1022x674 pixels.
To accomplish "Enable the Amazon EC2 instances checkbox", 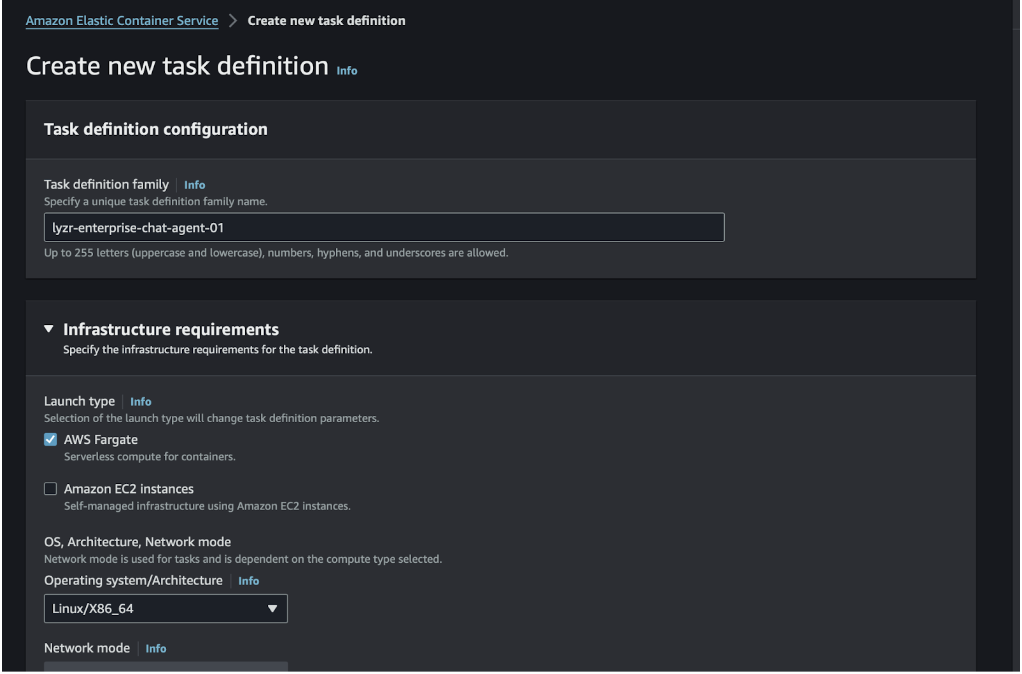I will point(50,489).
